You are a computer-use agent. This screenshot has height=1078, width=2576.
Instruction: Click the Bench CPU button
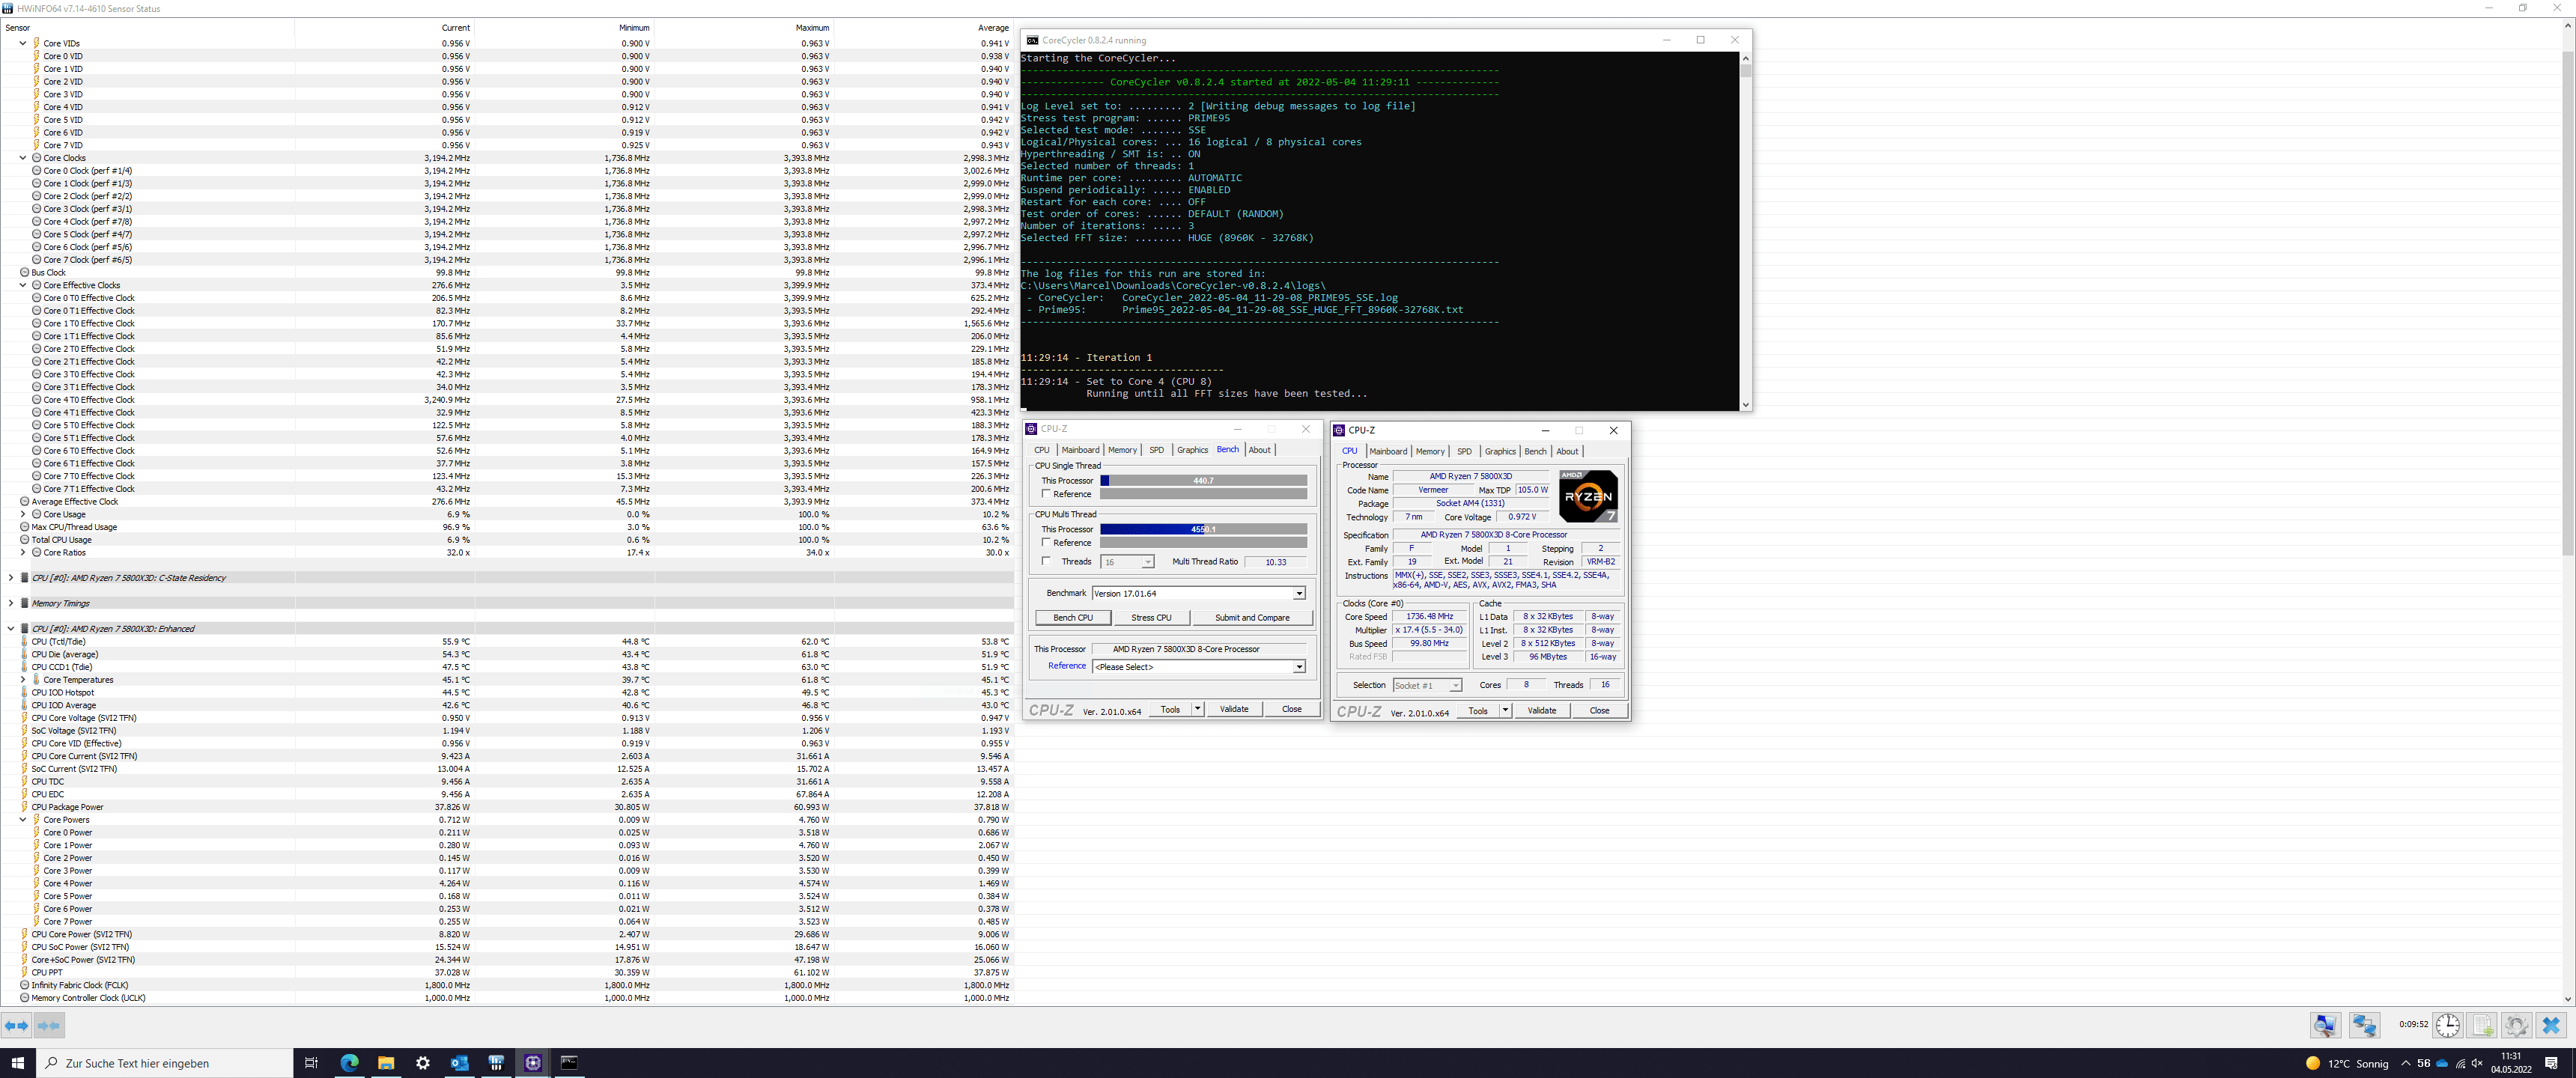[1073, 618]
